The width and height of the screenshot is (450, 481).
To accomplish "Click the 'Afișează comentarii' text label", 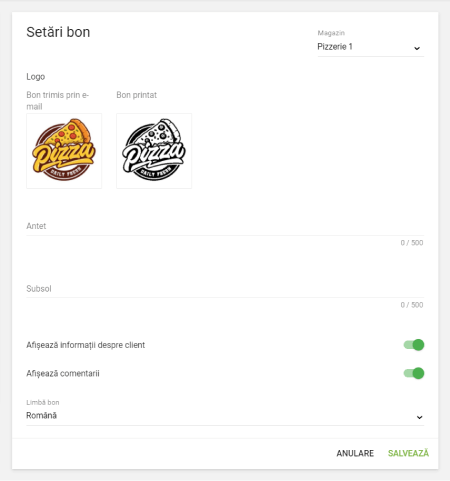I will click(63, 373).
